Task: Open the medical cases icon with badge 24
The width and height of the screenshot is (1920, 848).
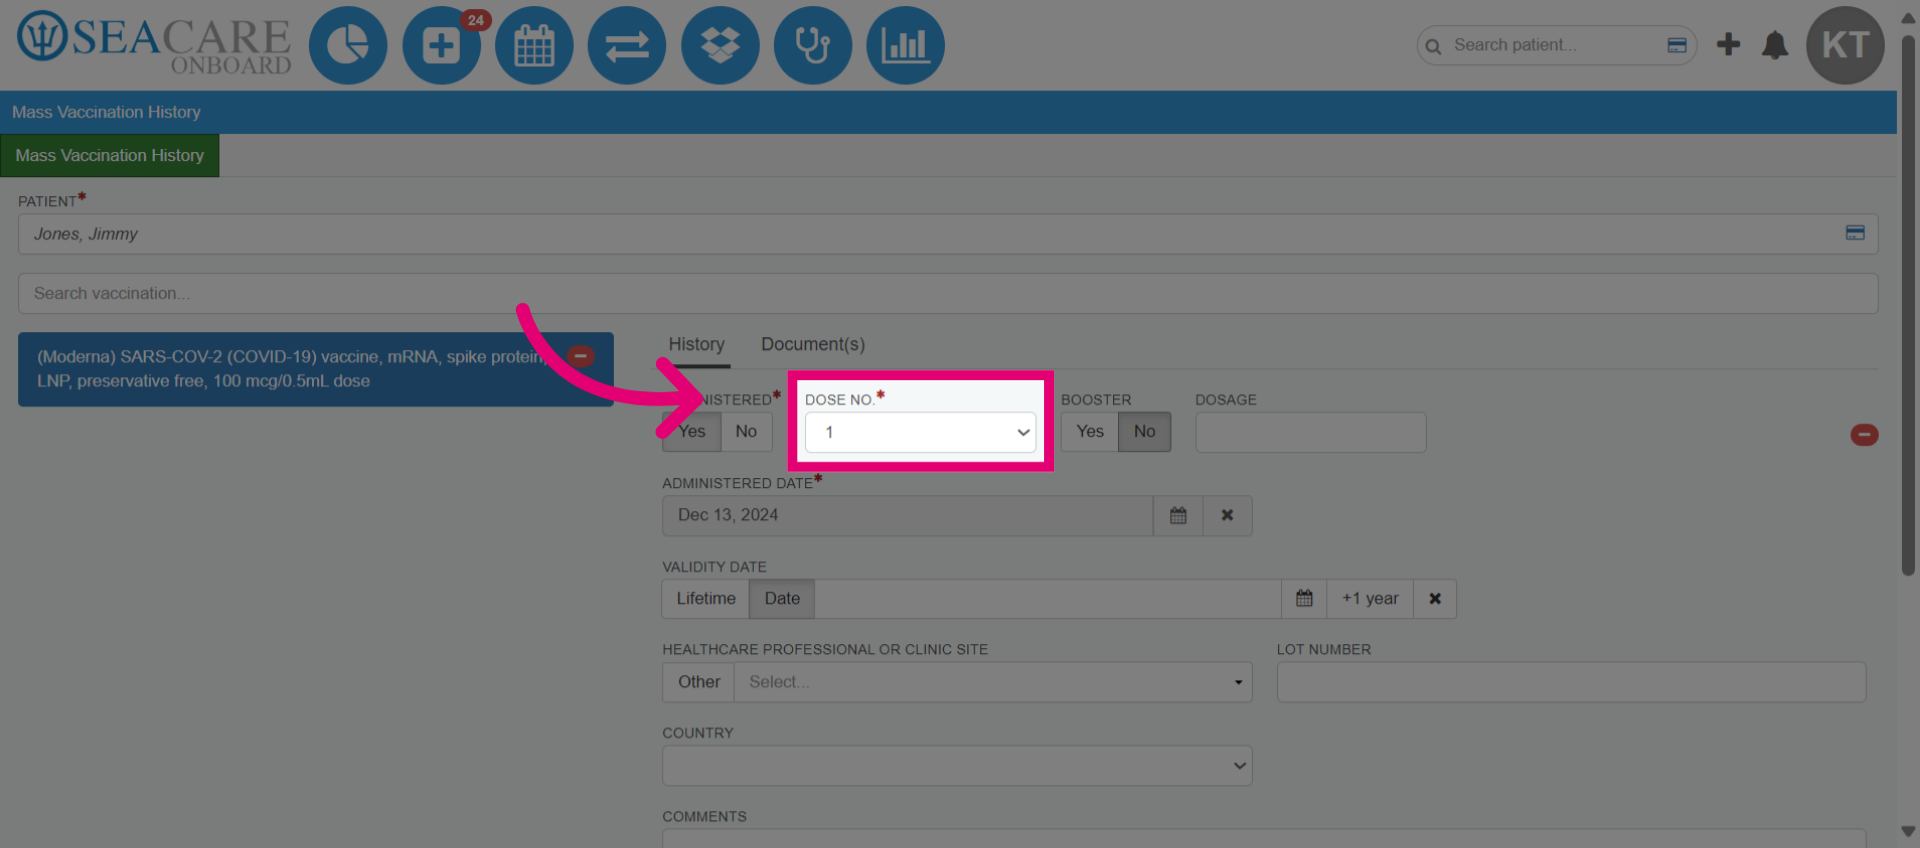Action: [441, 45]
